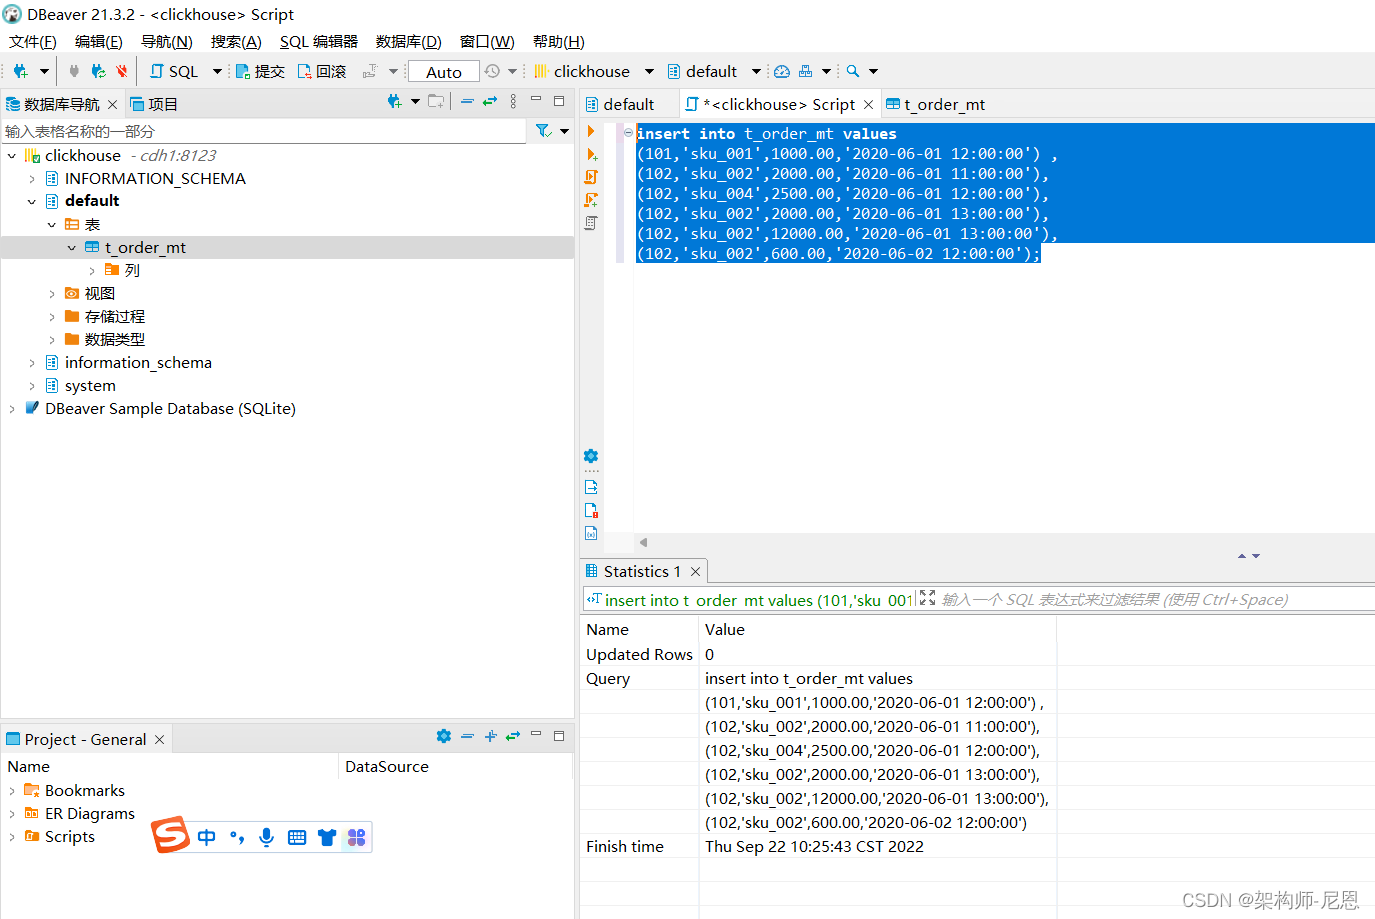Viewport: 1375px width, 919px height.
Task: Open the 导航(N) menu
Action: [166, 41]
